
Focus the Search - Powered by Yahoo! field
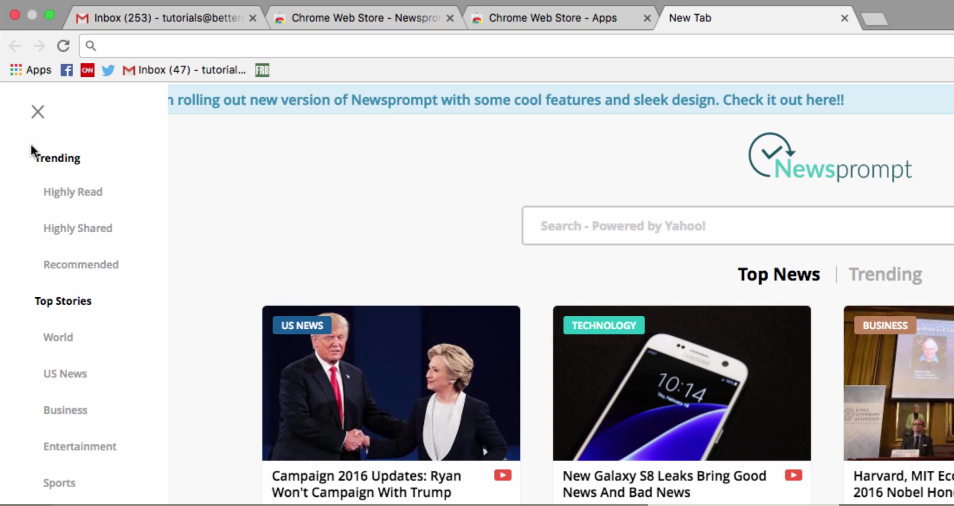point(738,226)
